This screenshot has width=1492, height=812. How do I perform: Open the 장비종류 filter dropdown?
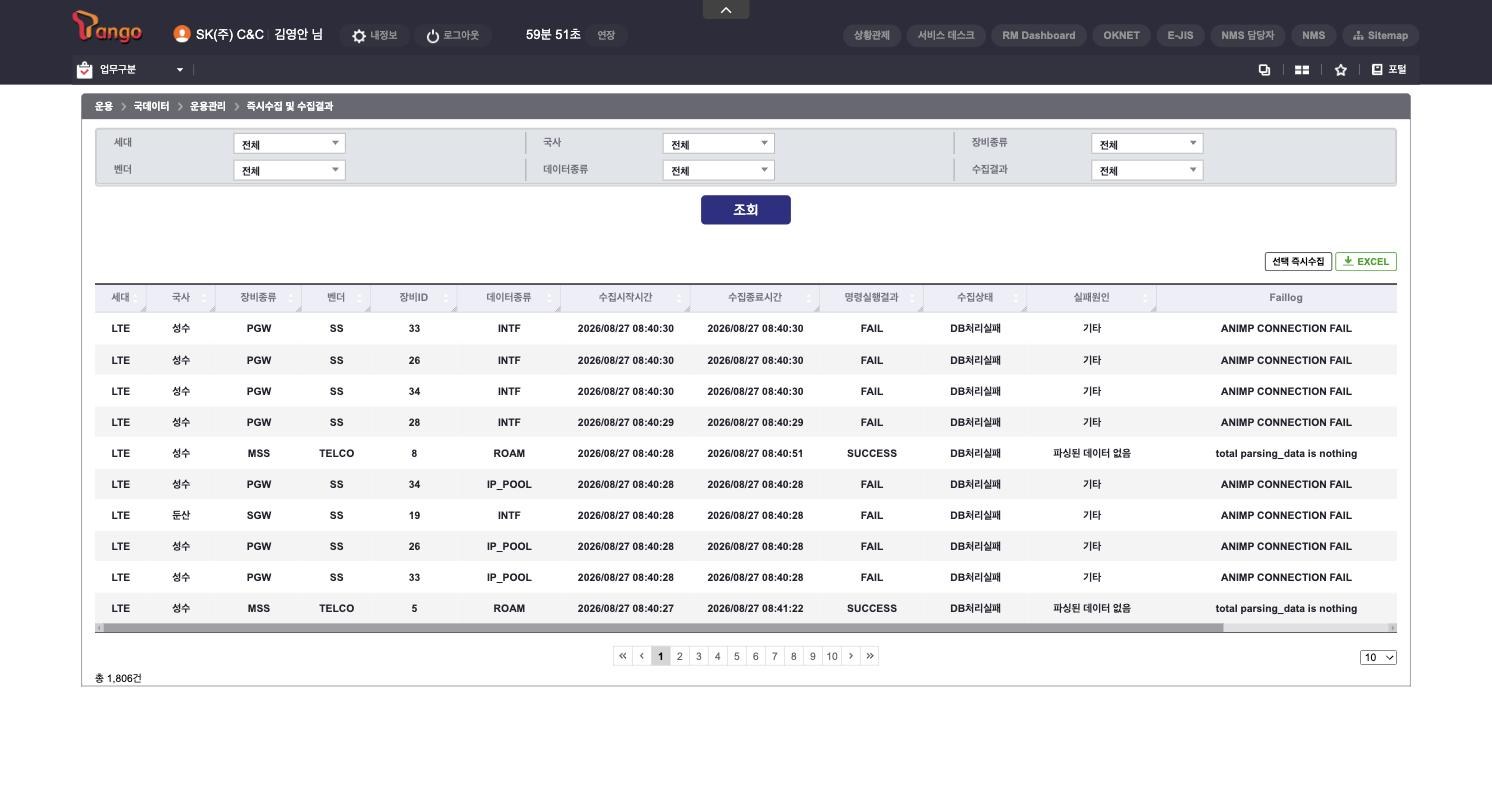coord(1147,144)
